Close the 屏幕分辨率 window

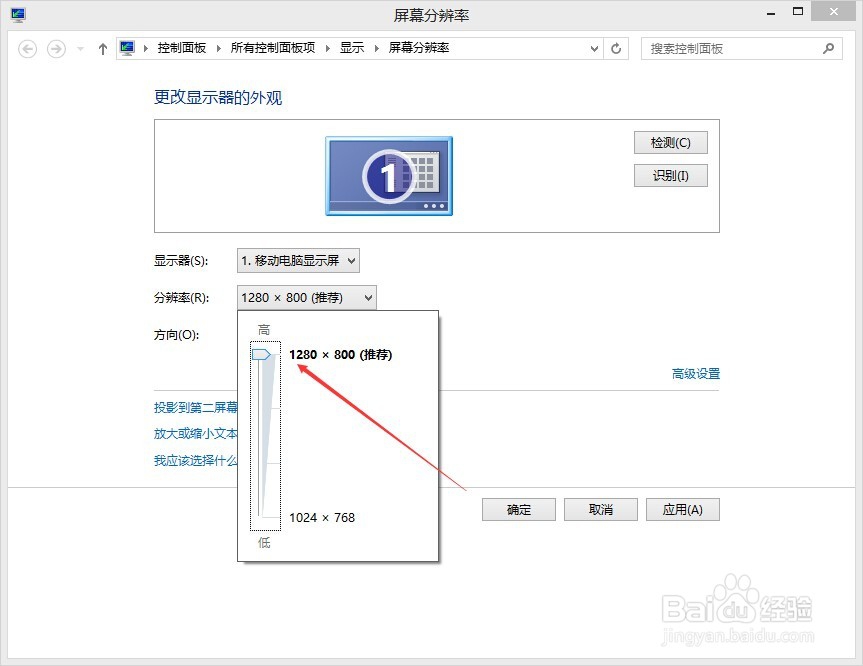click(834, 12)
